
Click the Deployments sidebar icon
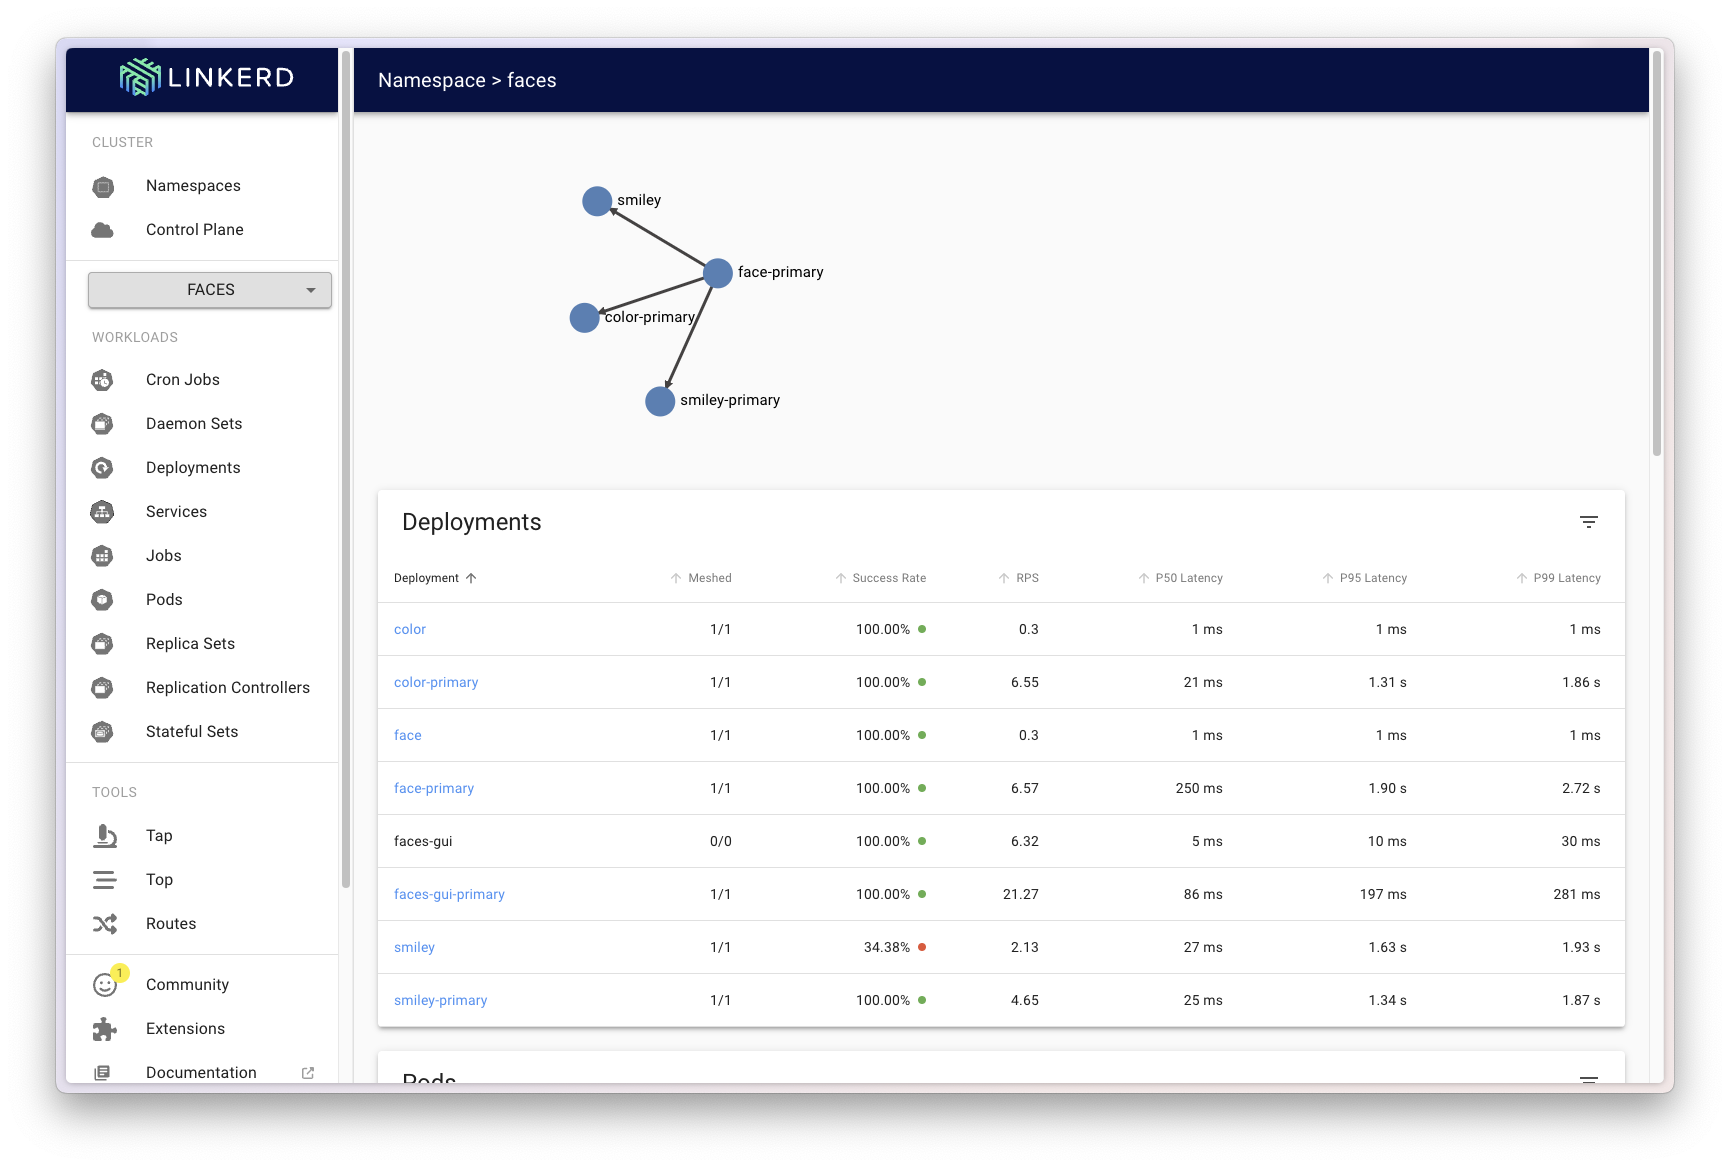click(x=103, y=468)
